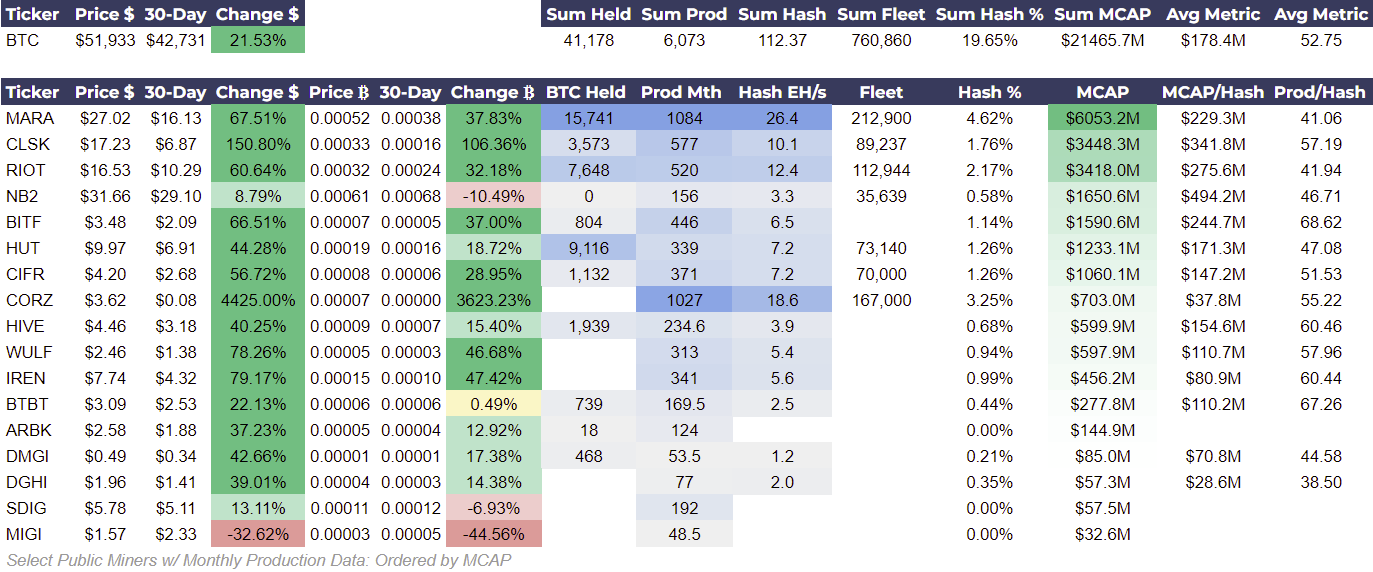Click the 760,860 sum fleet value

pyautogui.click(x=881, y=40)
